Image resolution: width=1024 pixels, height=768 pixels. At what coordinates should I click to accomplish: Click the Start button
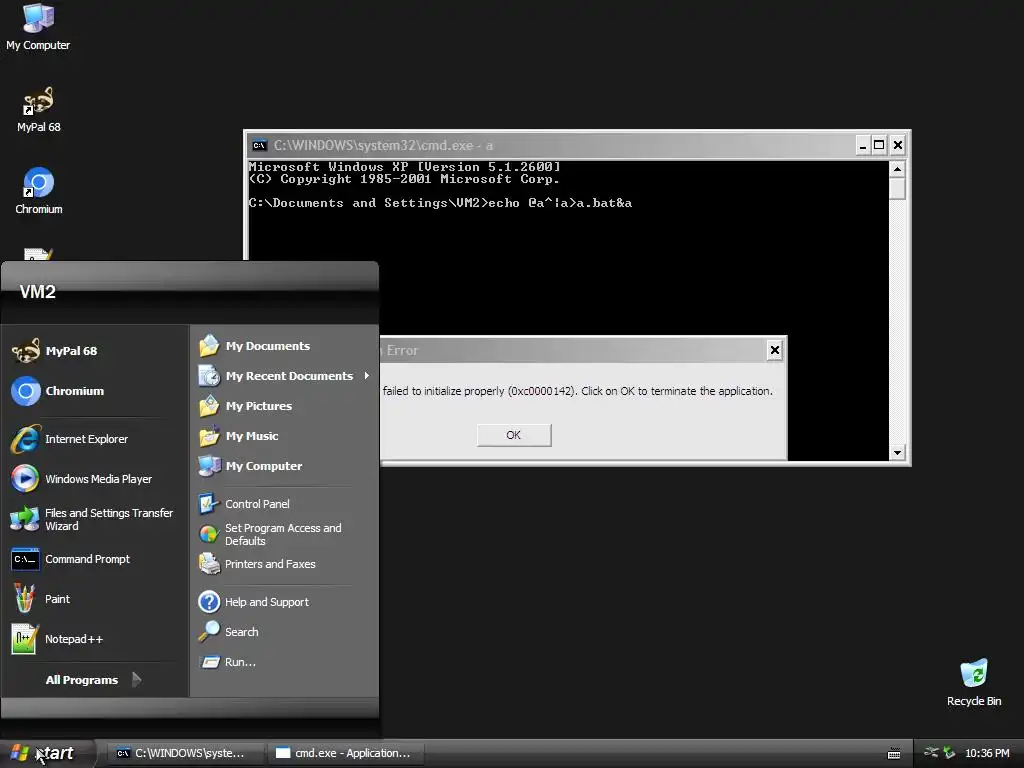click(46, 753)
